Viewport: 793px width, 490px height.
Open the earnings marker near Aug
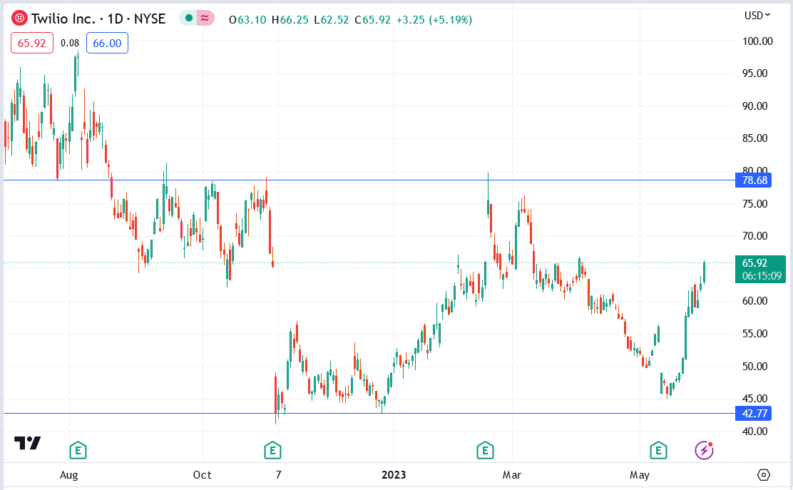coord(78,450)
